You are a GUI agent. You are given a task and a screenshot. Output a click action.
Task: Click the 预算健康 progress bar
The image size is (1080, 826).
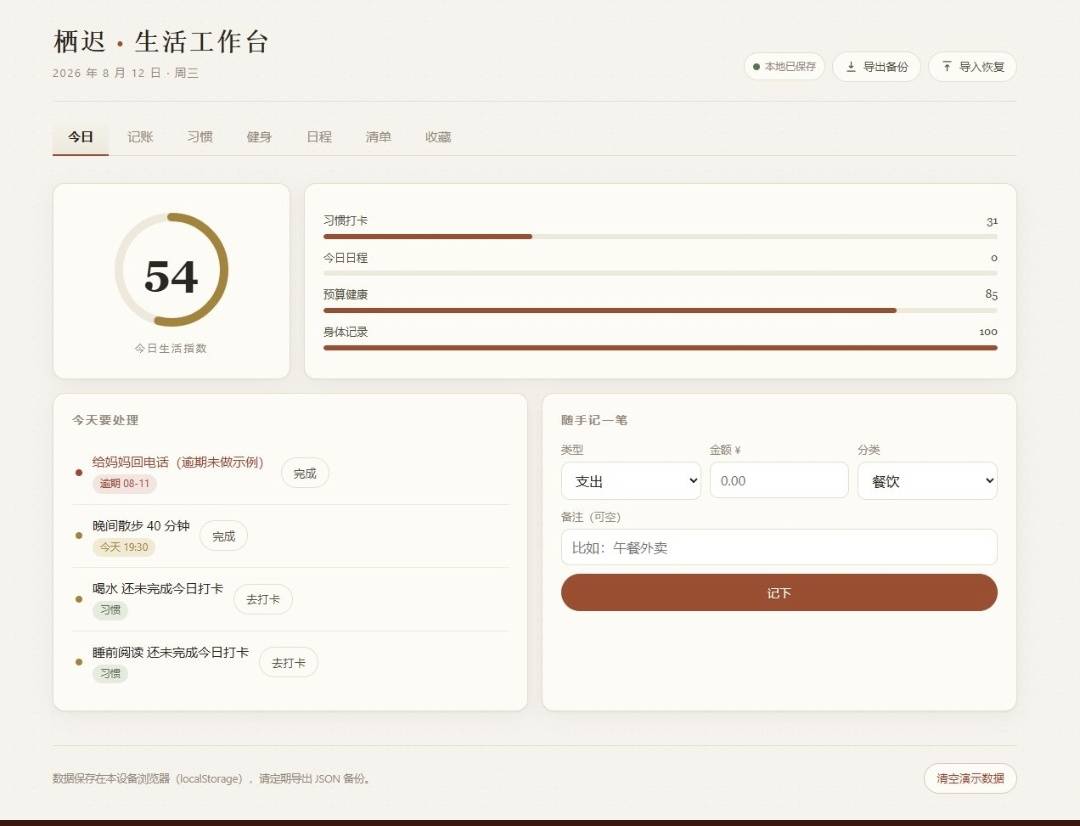(x=661, y=311)
